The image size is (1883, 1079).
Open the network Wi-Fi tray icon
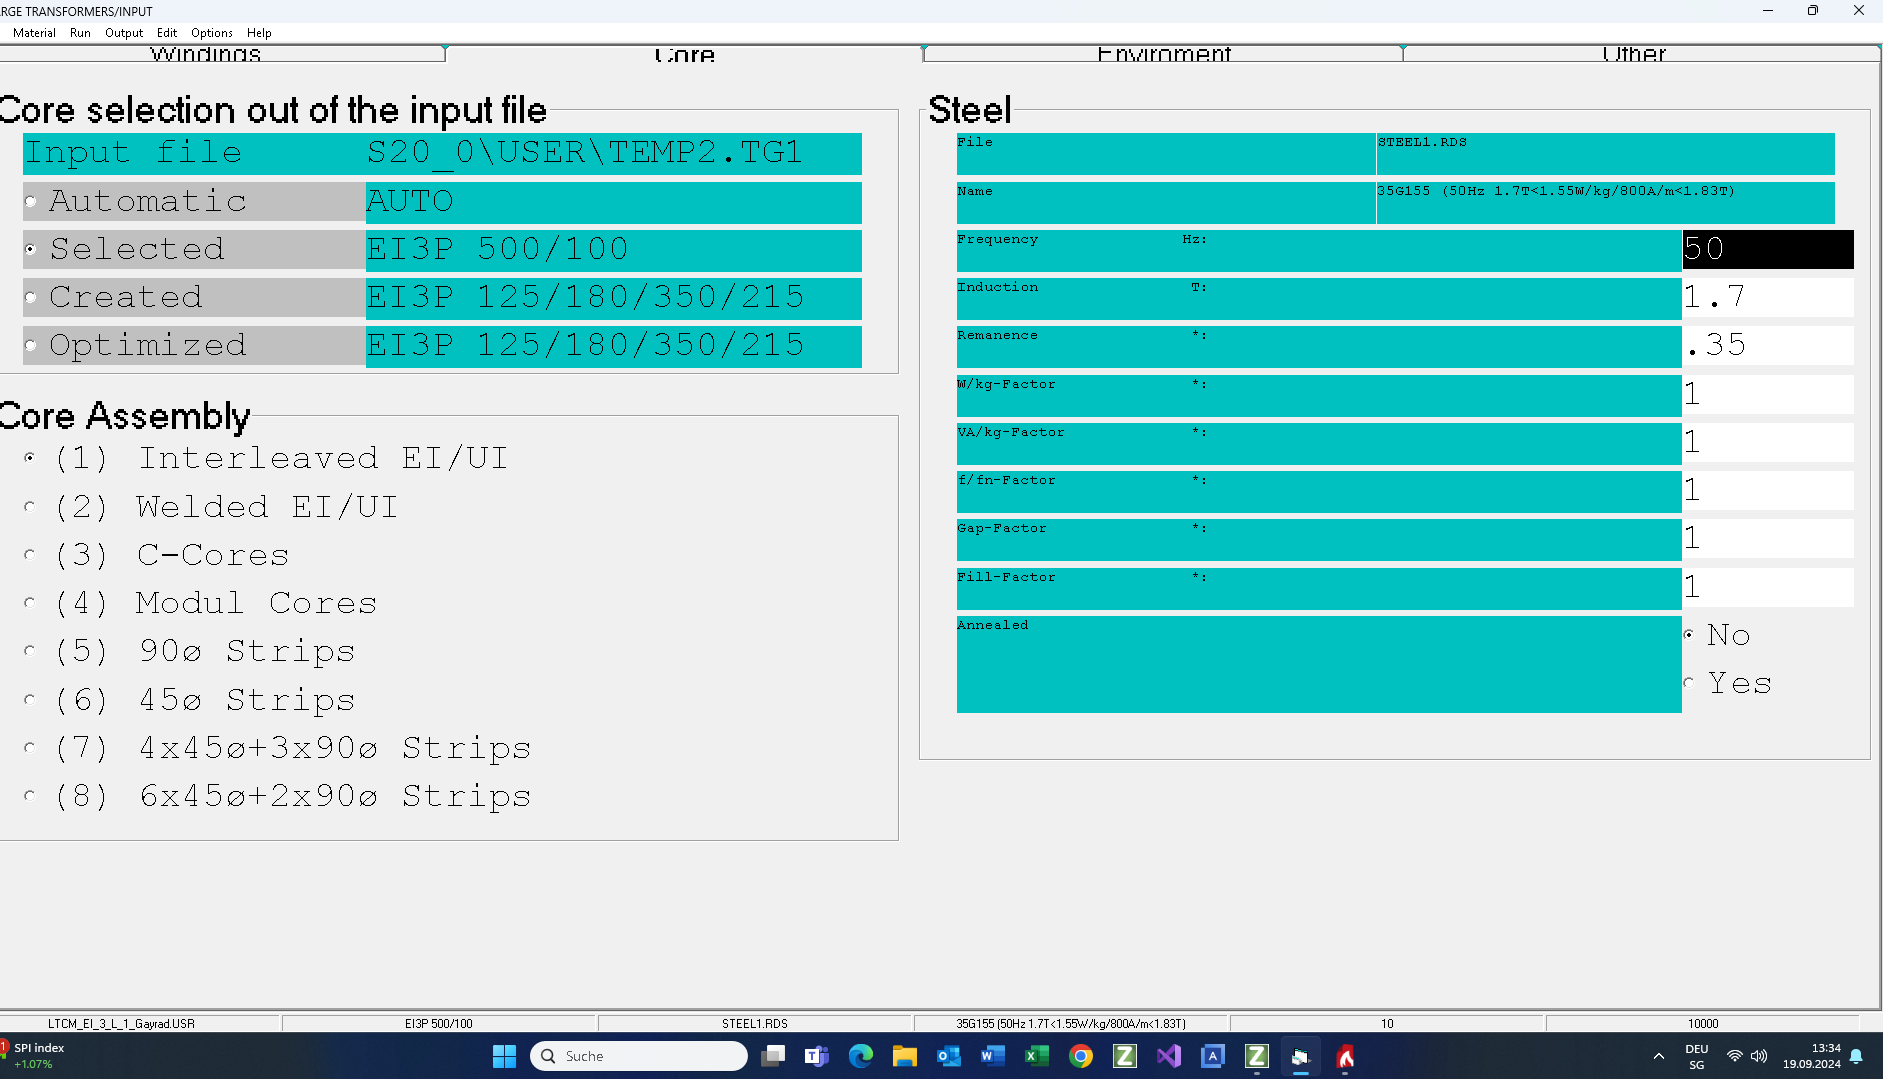coord(1735,1056)
